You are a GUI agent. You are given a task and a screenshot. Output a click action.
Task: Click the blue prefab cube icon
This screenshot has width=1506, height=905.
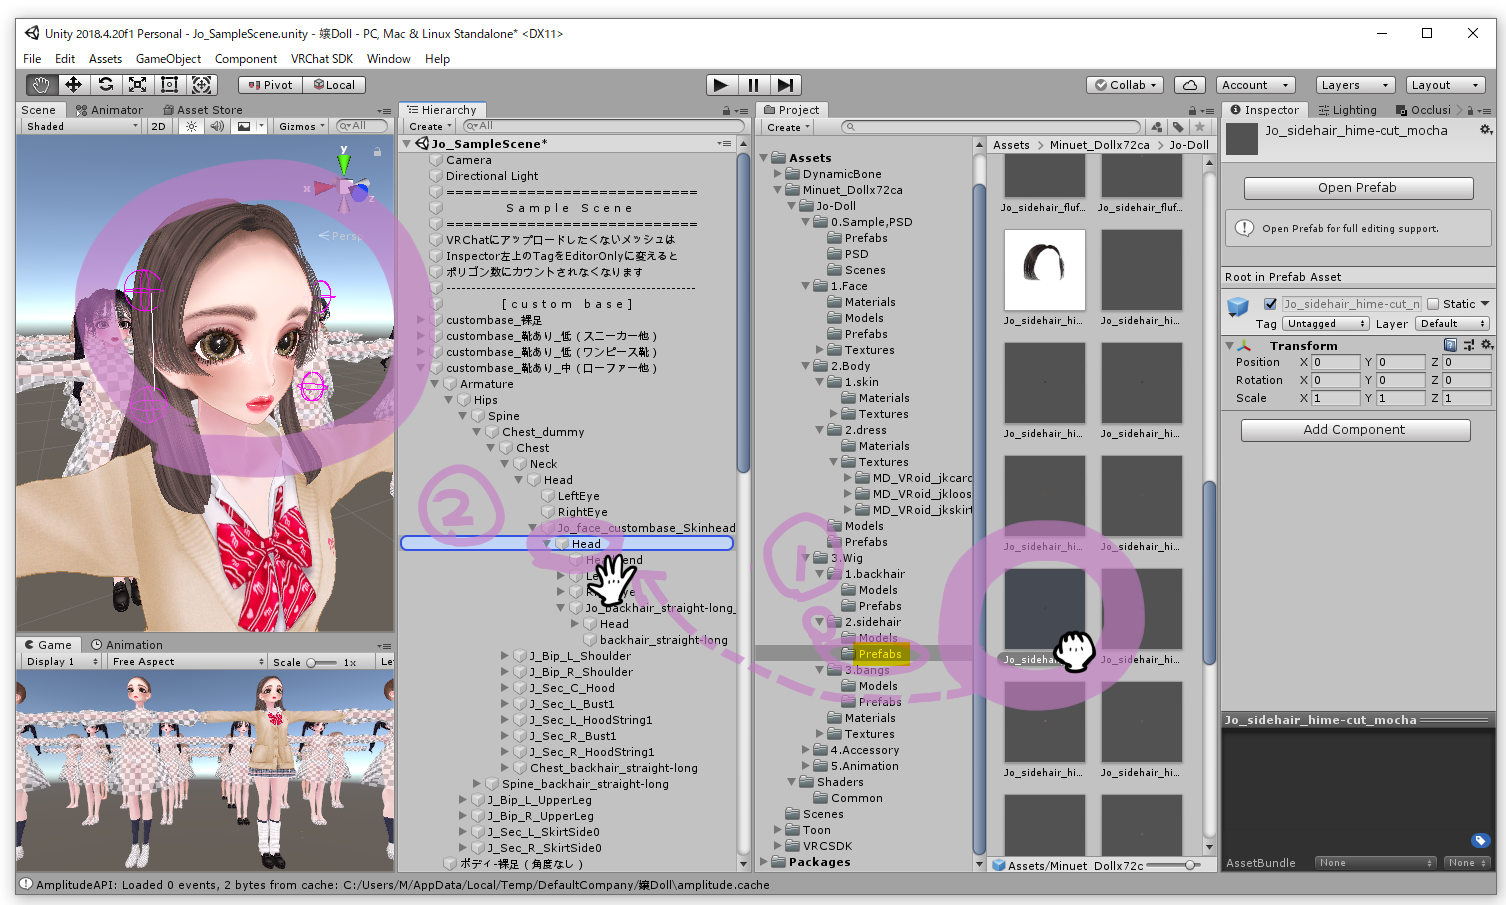coord(1239,307)
